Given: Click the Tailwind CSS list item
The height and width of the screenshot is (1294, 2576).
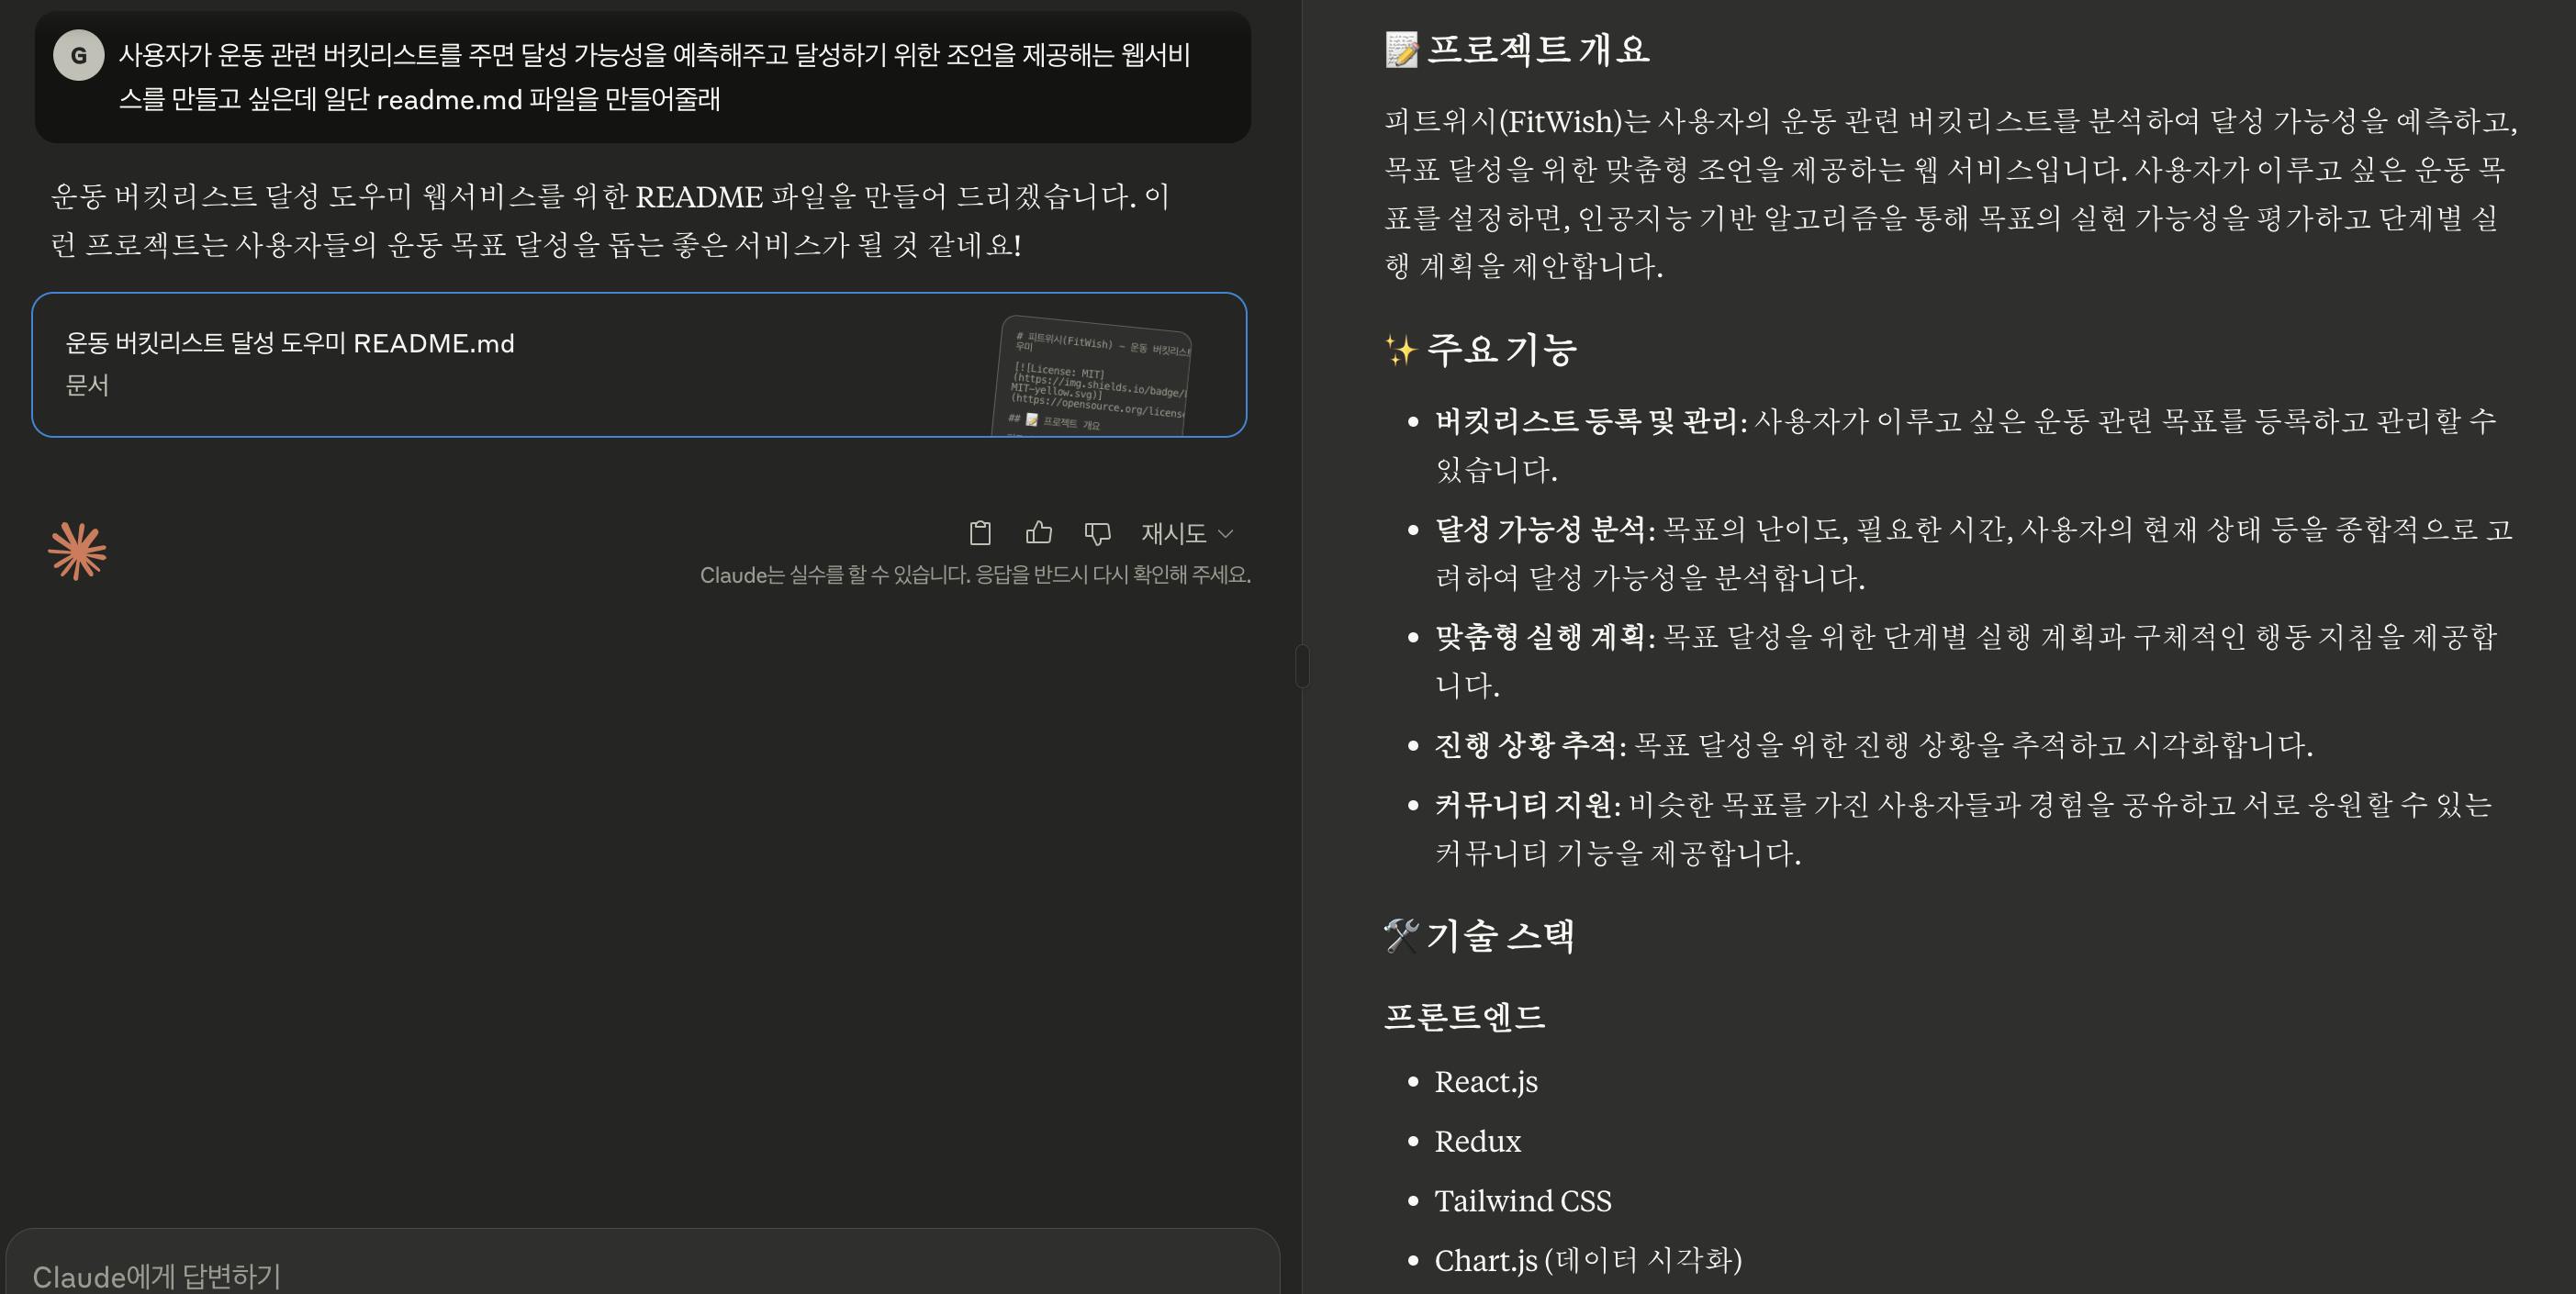Looking at the screenshot, I should click(x=1522, y=1200).
